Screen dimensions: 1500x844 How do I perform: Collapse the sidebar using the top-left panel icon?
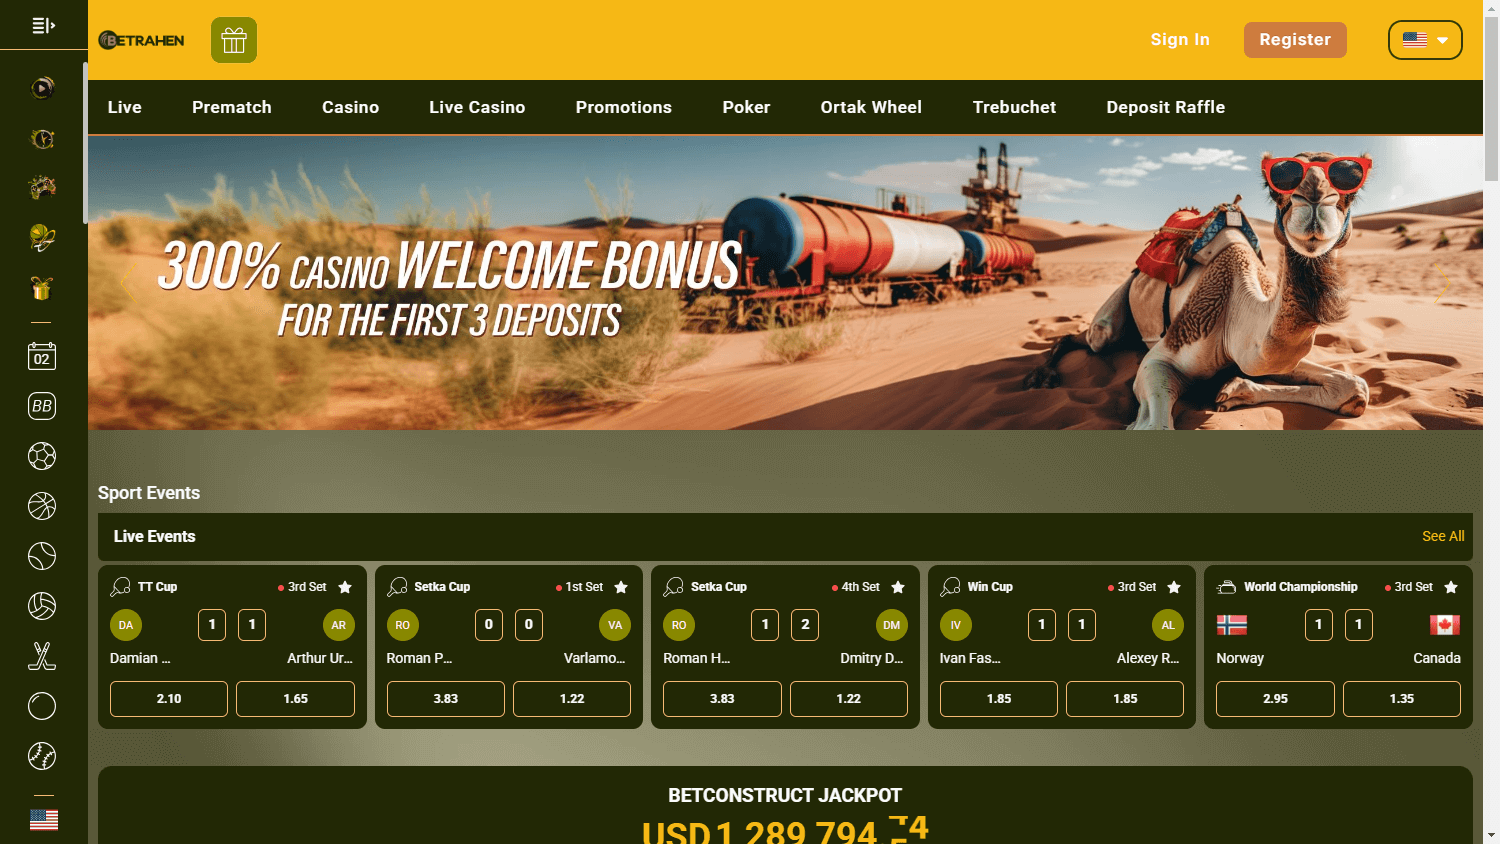point(42,25)
